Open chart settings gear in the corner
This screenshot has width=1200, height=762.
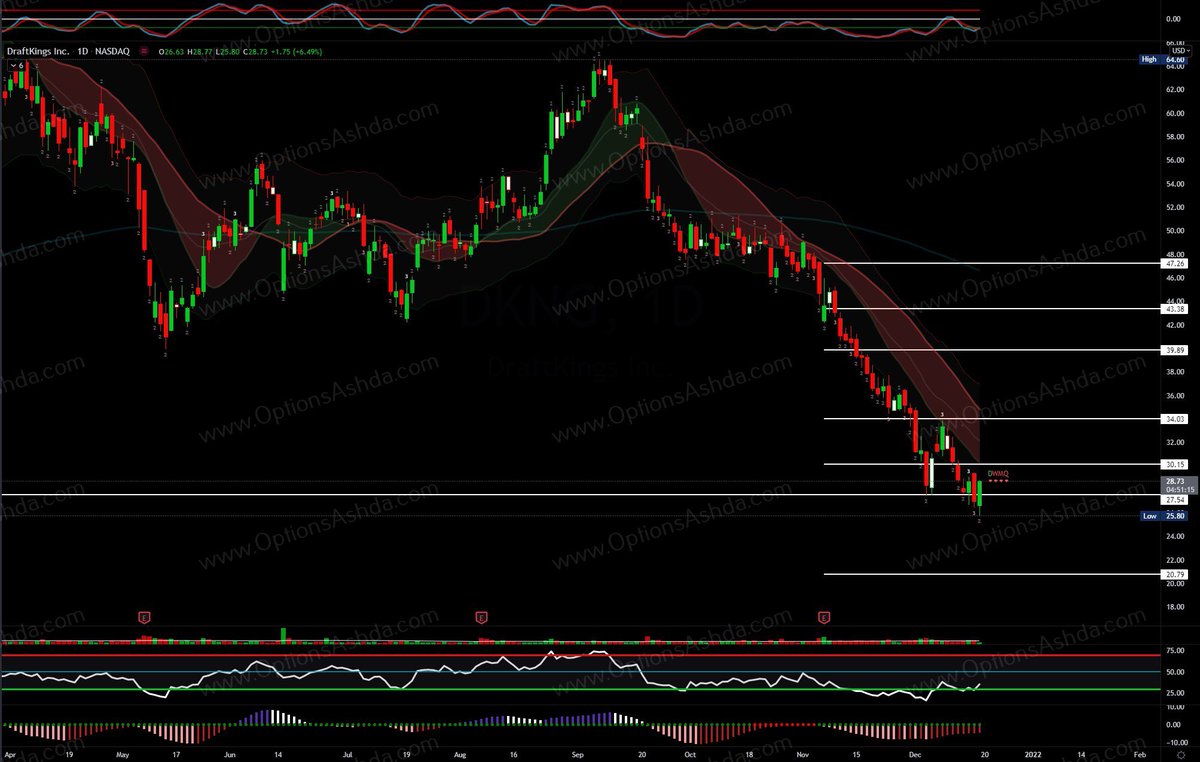[x=1179, y=754]
